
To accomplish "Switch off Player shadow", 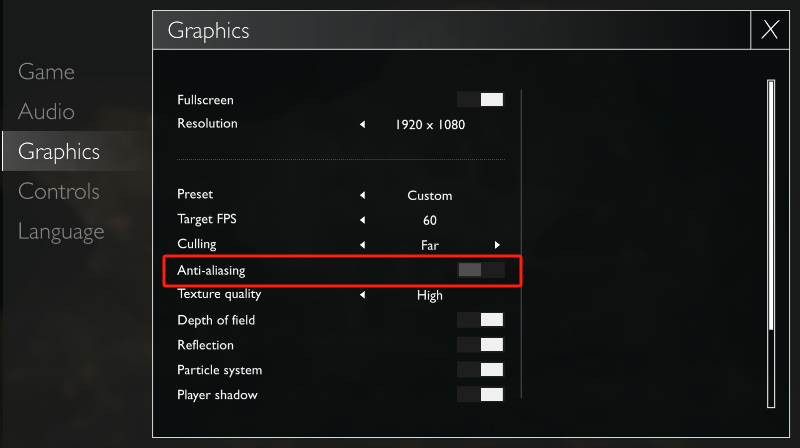I will point(480,395).
